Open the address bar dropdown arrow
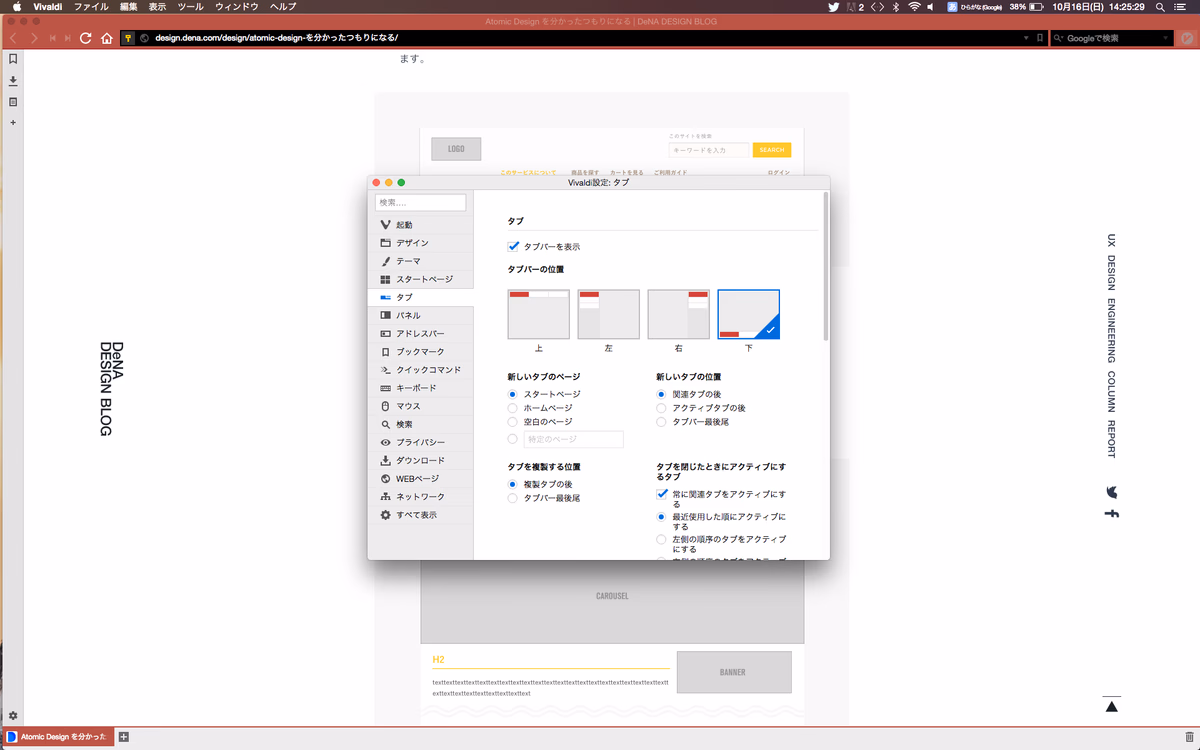Viewport: 1200px width, 750px height. click(1026, 38)
